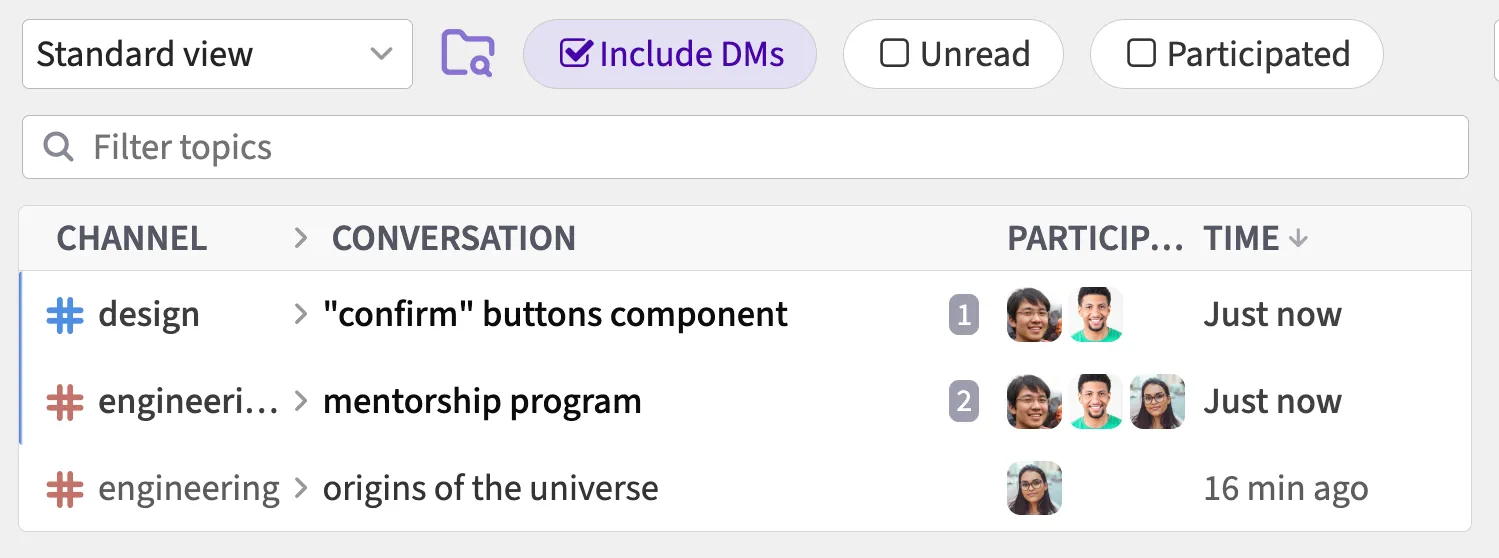Click the chevron next to the design channel

pyautogui.click(x=300, y=315)
